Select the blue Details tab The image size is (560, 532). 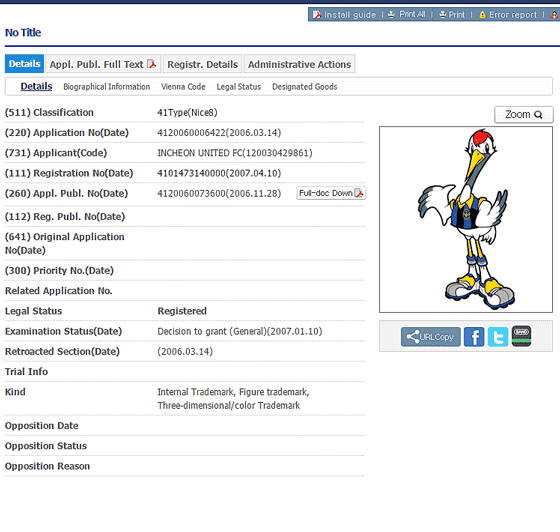tap(24, 64)
